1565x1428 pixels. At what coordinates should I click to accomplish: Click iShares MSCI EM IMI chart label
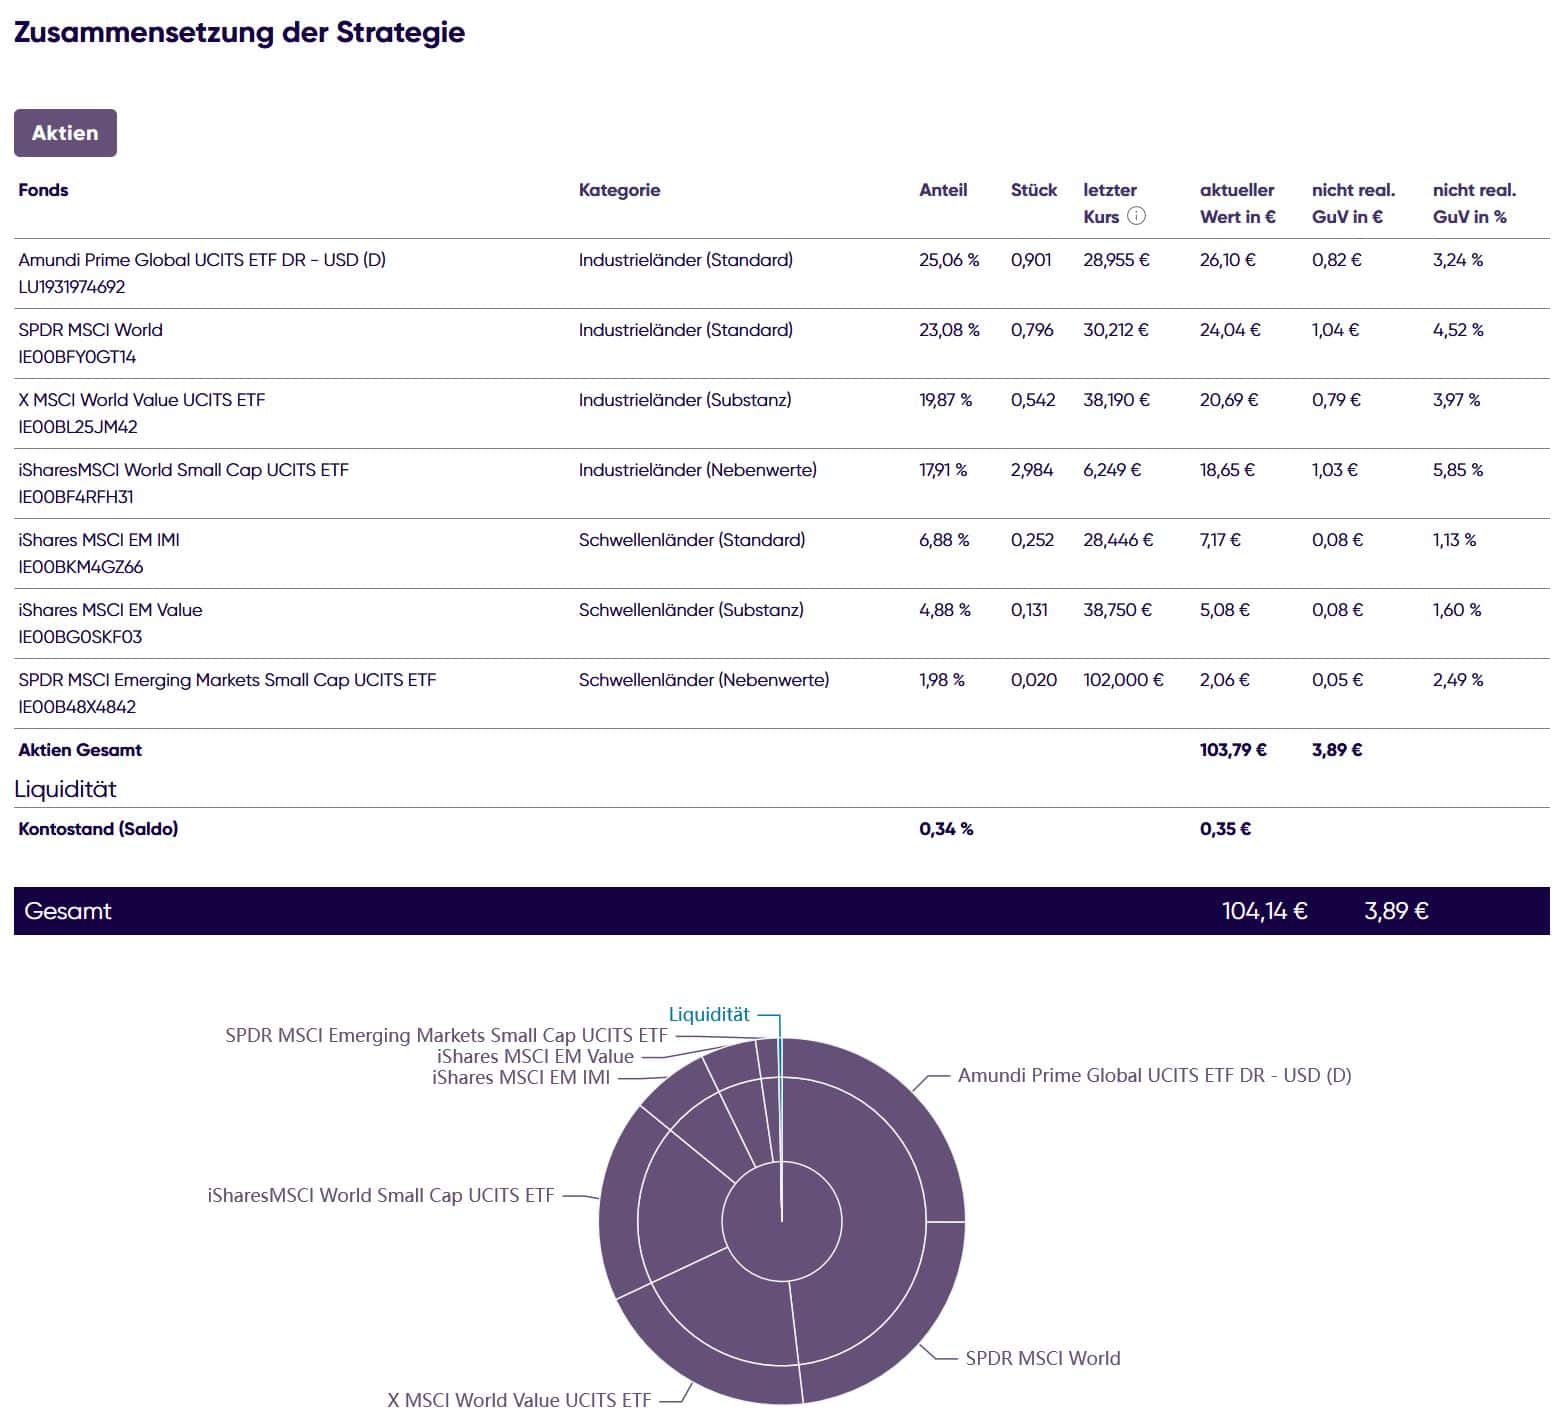tap(521, 1077)
